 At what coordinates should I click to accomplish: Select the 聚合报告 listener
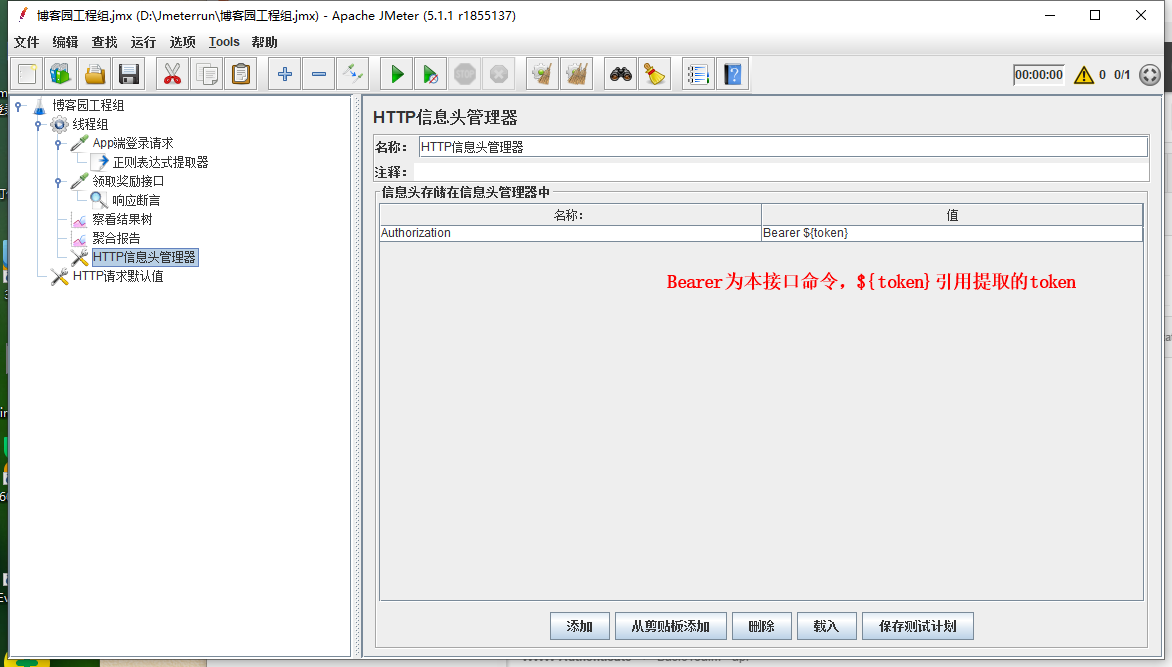click(x=116, y=239)
